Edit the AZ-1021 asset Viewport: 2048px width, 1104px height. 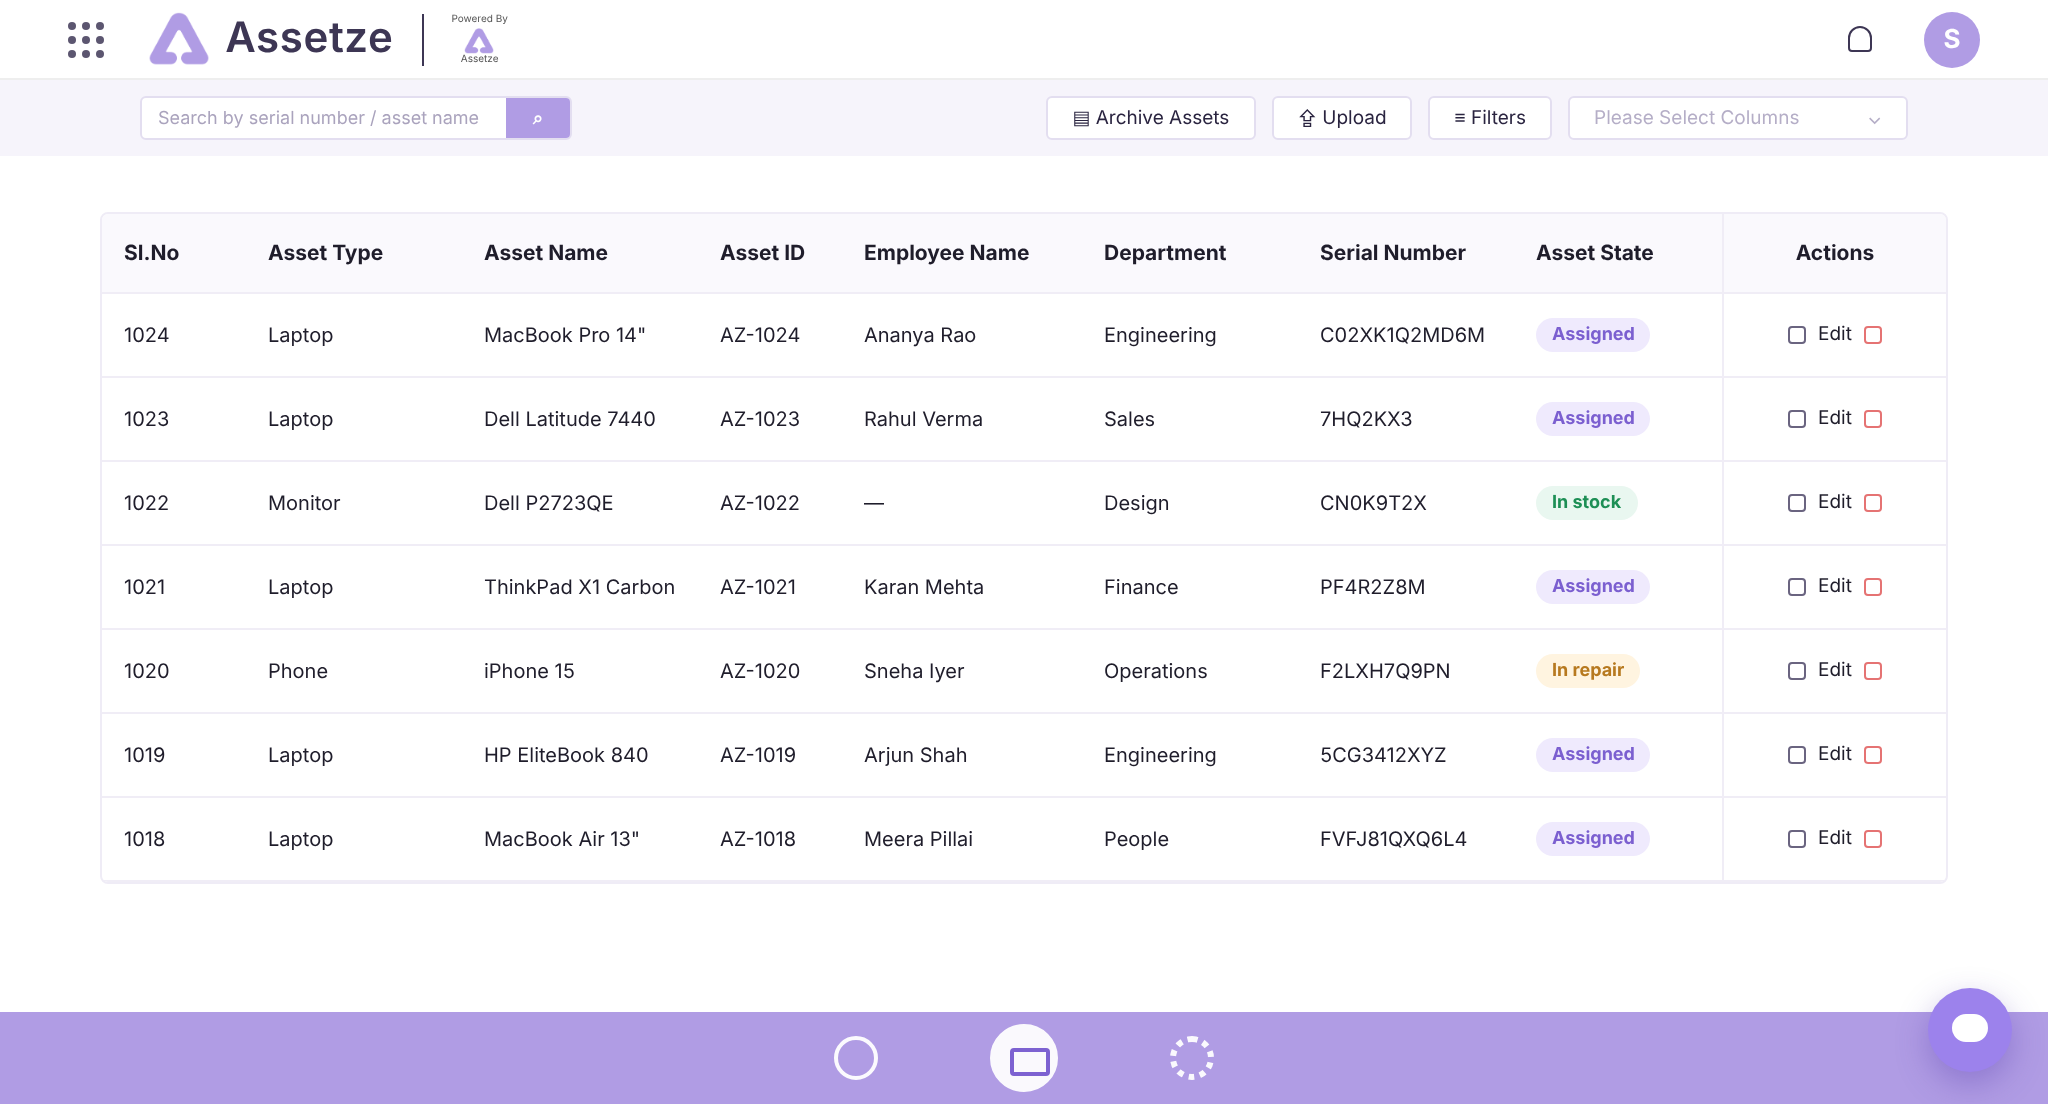tap(1834, 586)
